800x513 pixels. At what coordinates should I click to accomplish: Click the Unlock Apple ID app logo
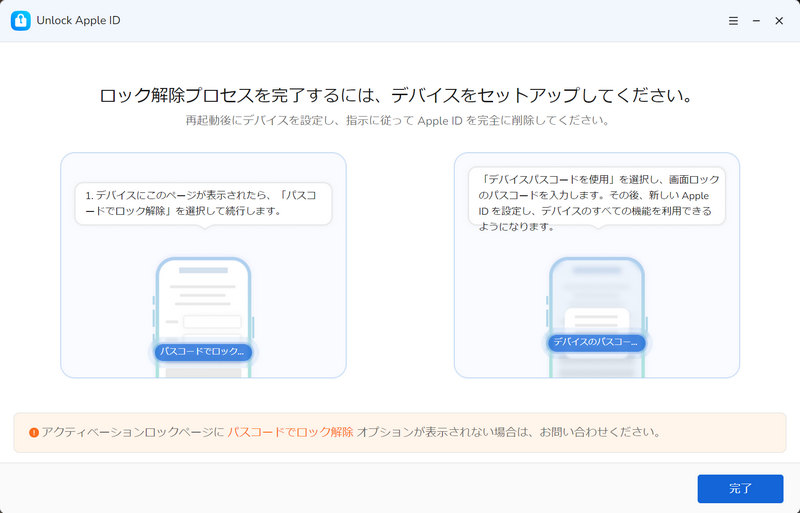tap(20, 21)
